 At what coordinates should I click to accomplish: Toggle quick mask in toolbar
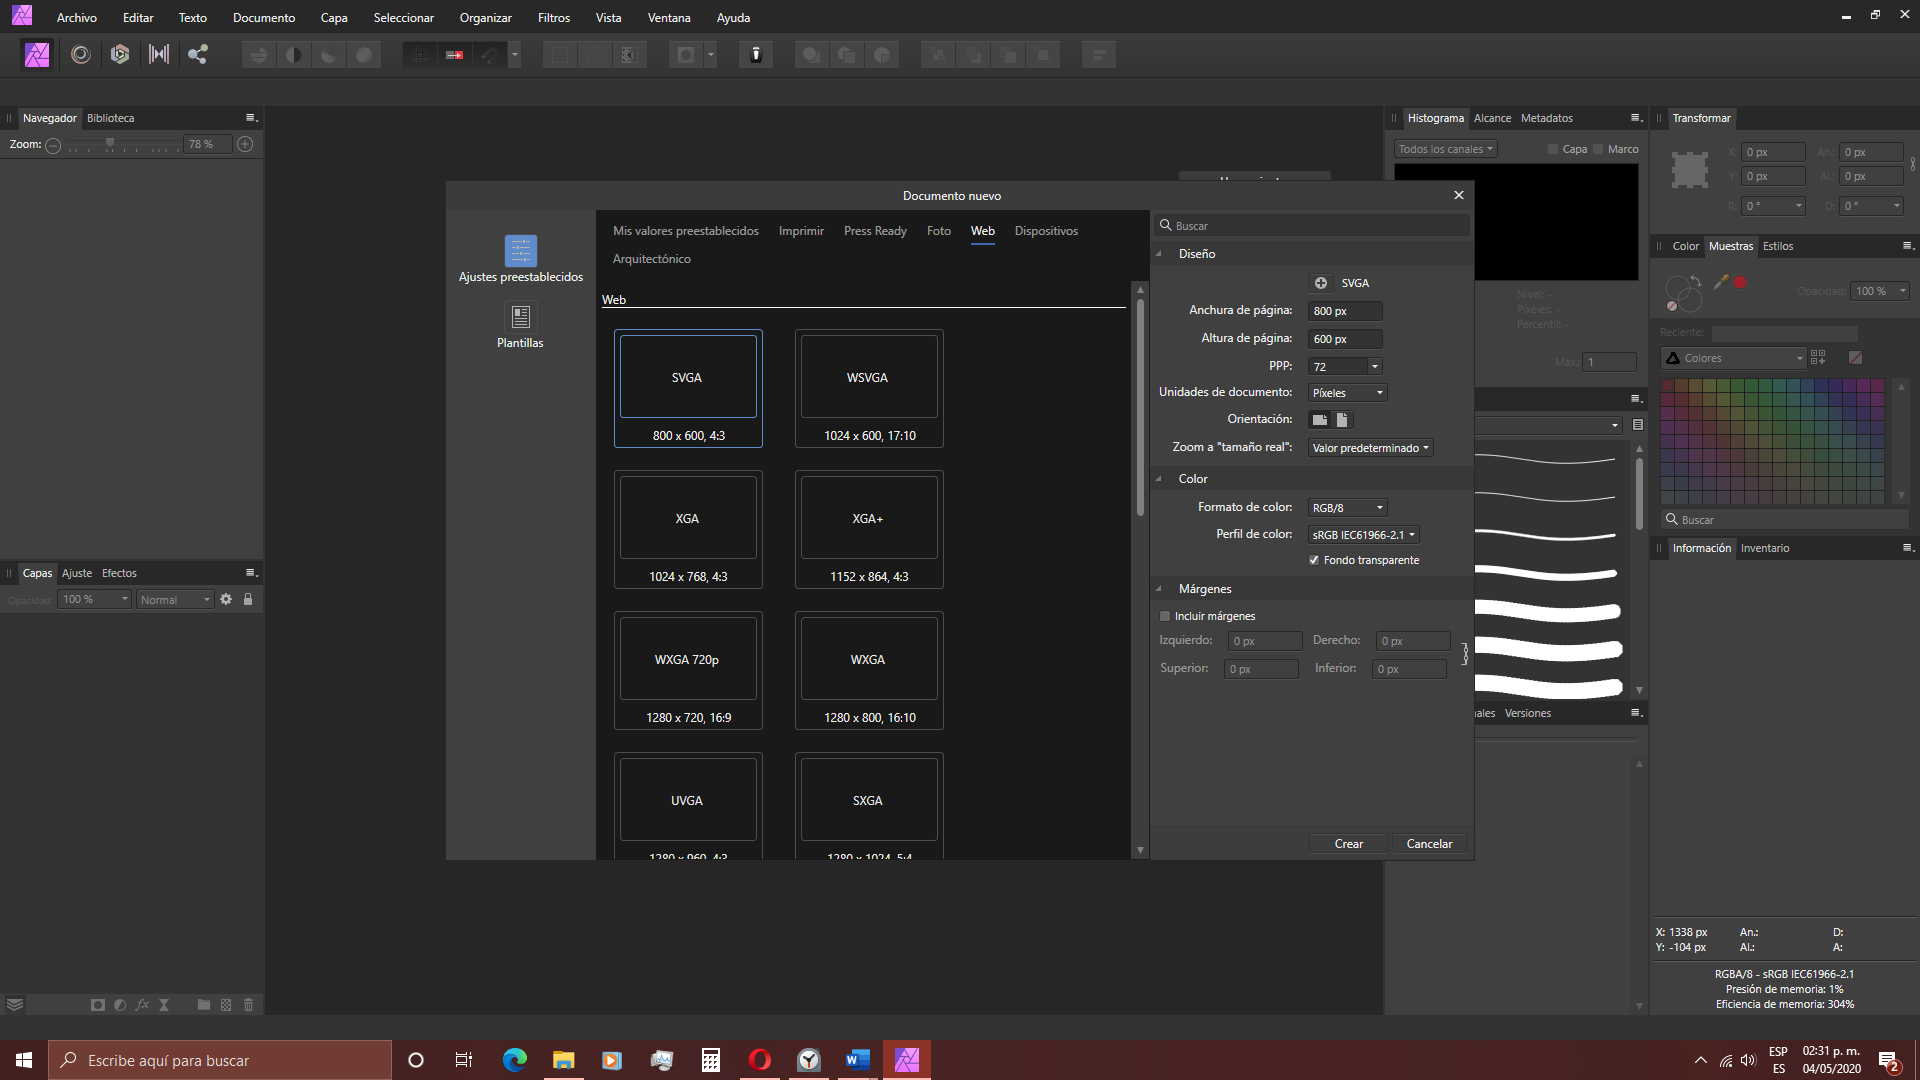(x=686, y=55)
